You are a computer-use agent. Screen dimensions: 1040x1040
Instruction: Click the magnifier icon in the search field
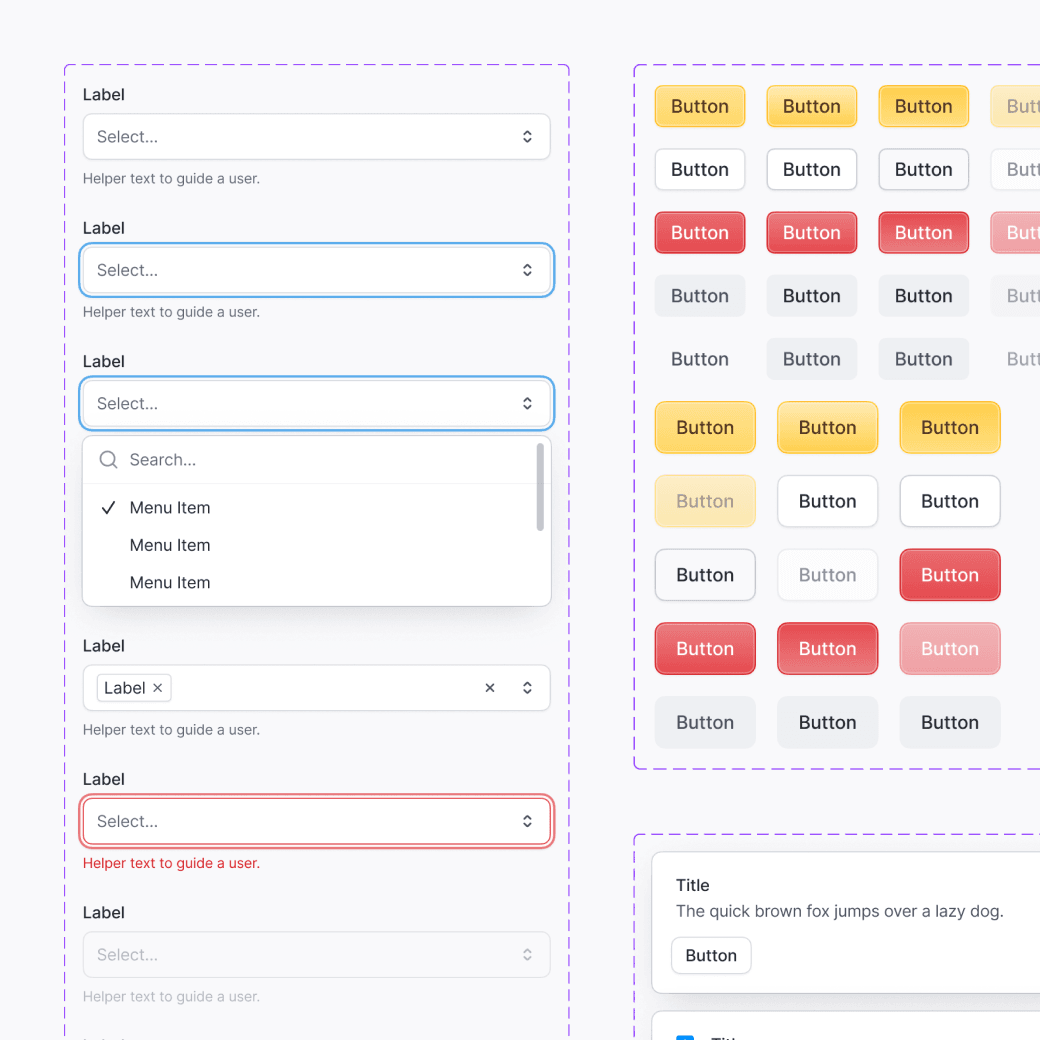(x=108, y=460)
